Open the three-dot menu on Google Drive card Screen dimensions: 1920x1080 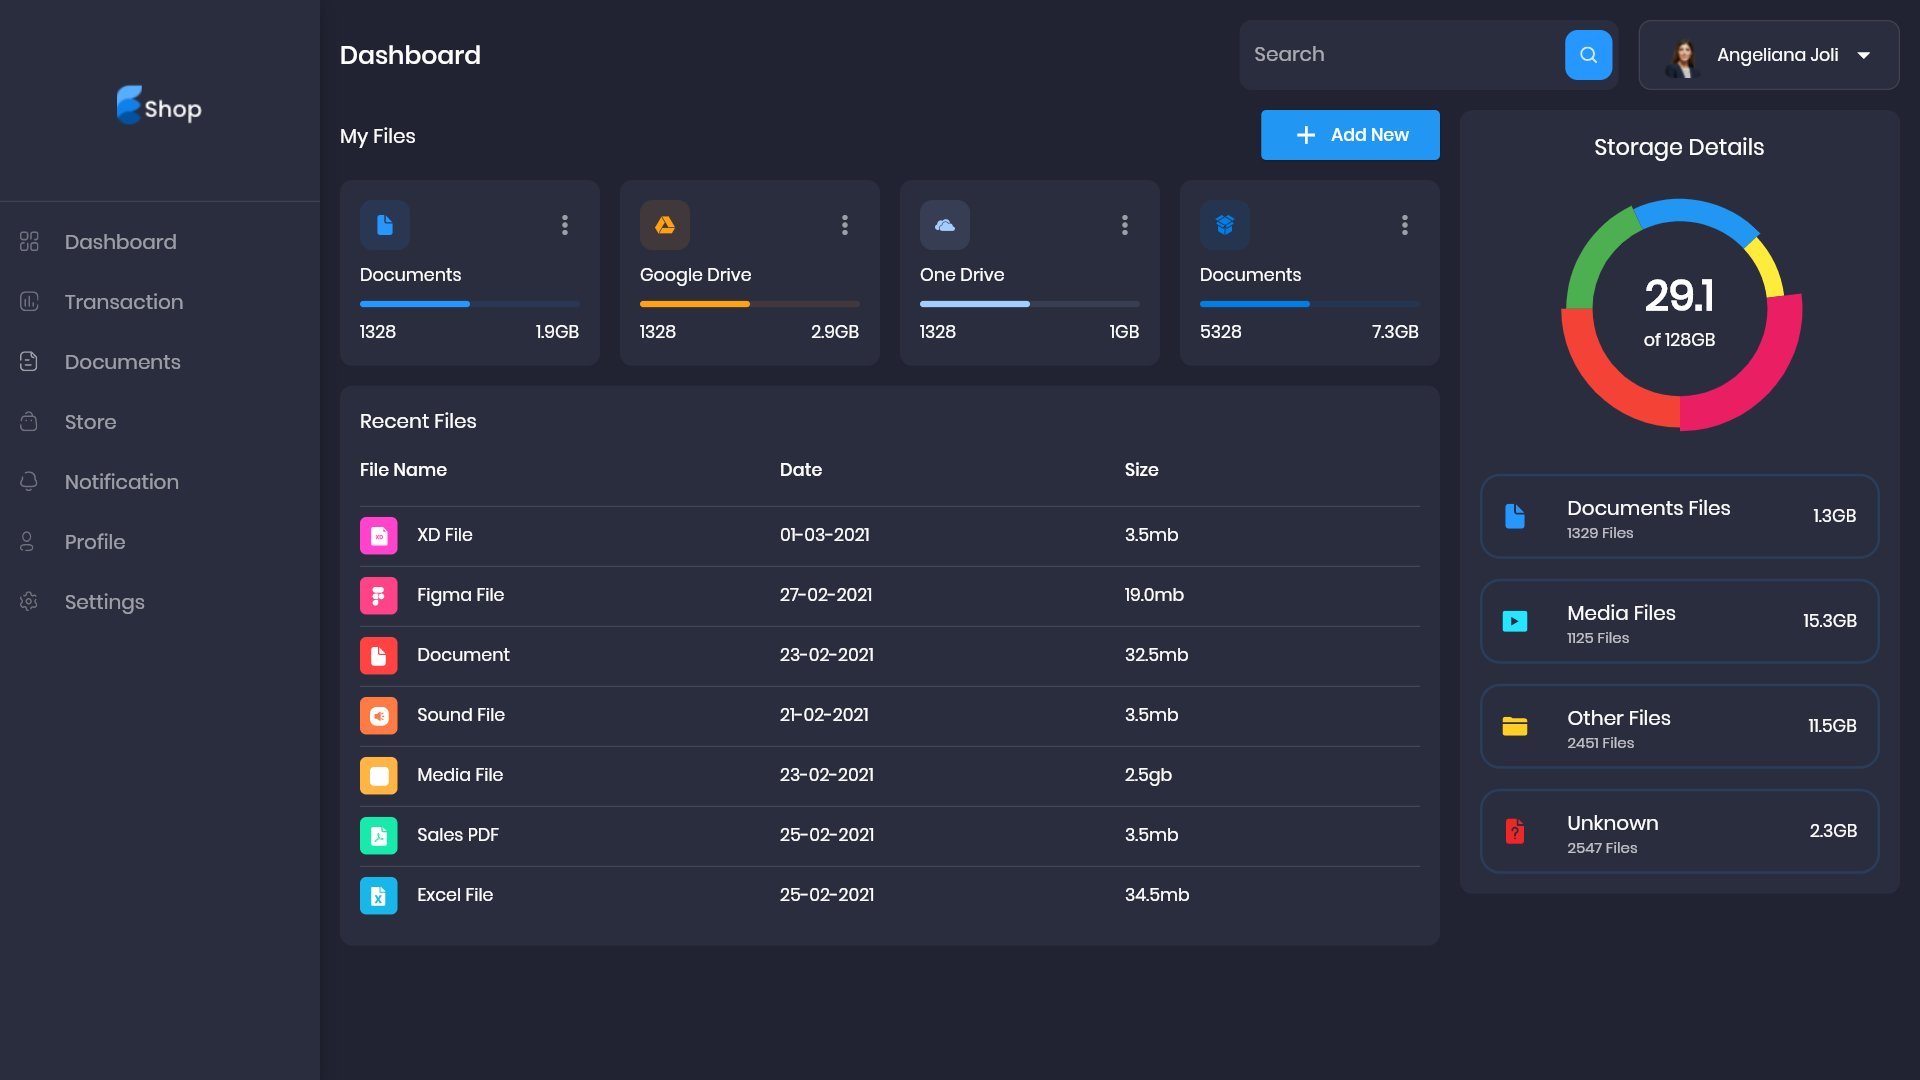point(844,225)
